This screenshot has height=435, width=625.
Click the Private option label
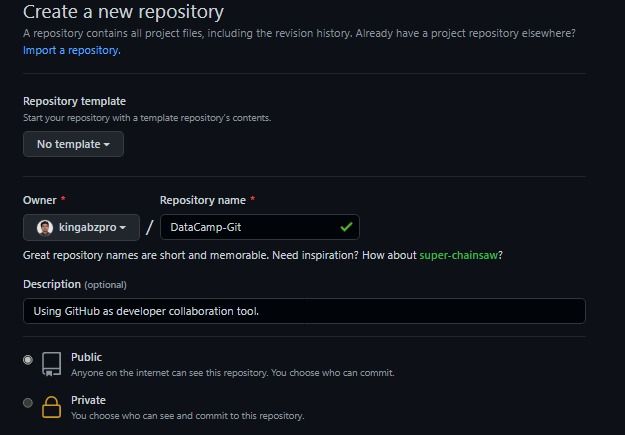[x=88, y=400]
